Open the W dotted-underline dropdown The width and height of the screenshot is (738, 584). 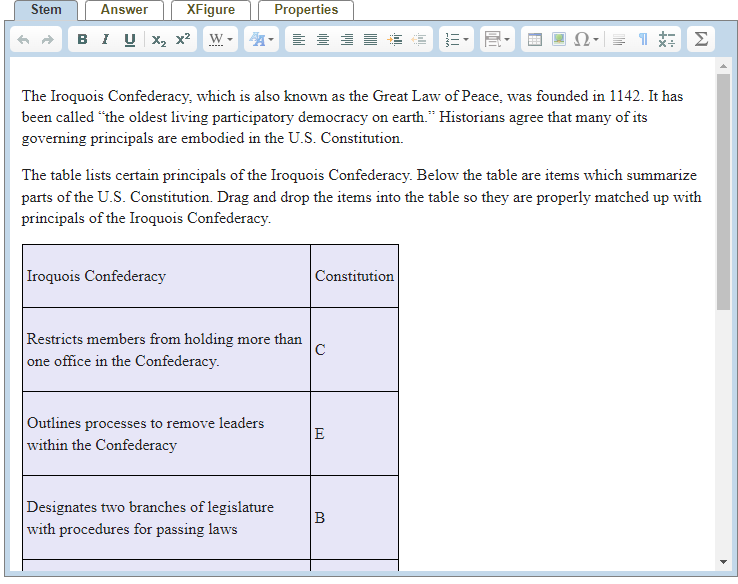(x=220, y=40)
